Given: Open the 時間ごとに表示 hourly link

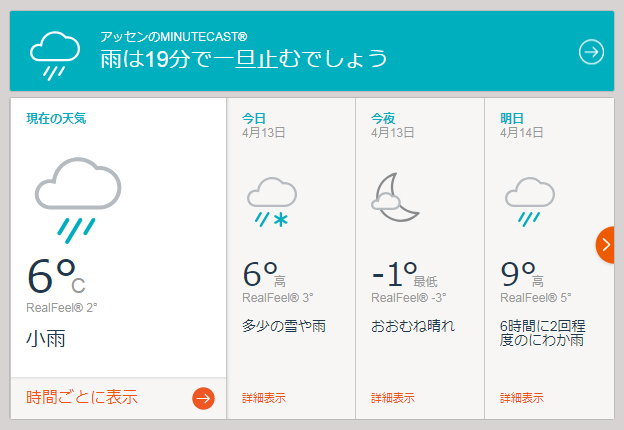Looking at the screenshot, I should coord(82,398).
